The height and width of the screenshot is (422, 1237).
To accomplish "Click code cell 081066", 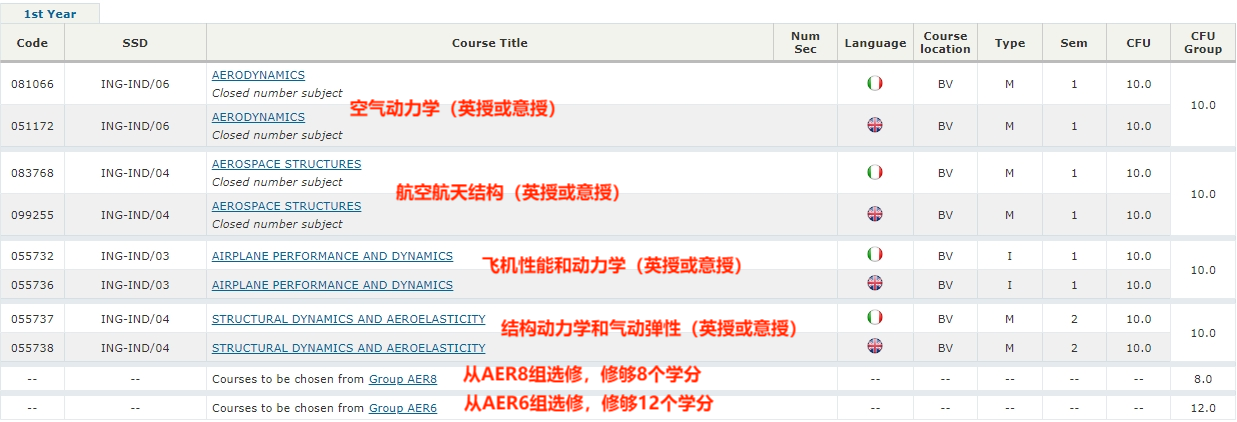I will click(x=32, y=84).
